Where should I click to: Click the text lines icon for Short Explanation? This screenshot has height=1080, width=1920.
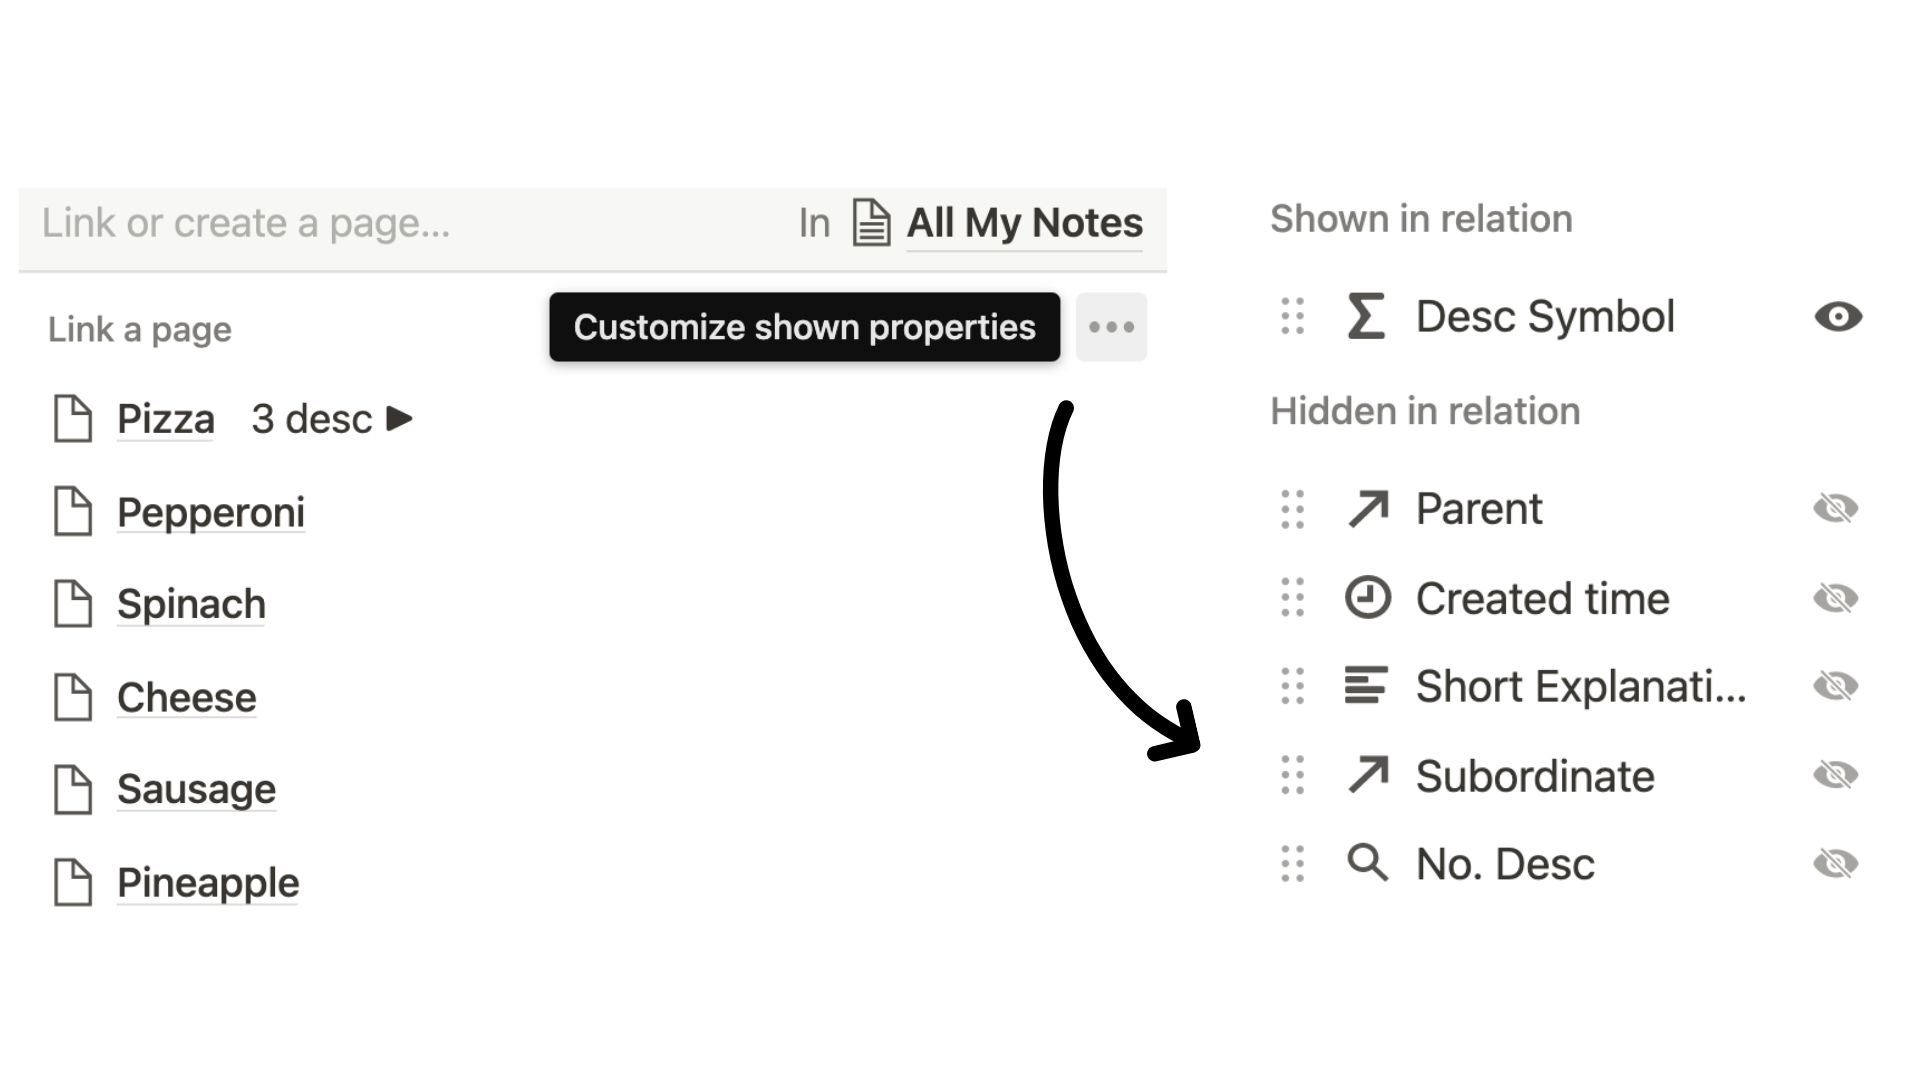pyautogui.click(x=1366, y=686)
